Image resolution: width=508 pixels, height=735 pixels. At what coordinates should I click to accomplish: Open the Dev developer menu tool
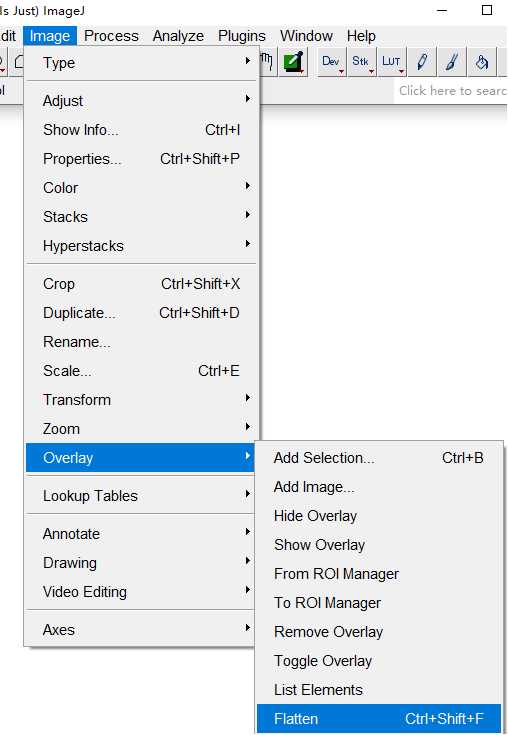332,61
